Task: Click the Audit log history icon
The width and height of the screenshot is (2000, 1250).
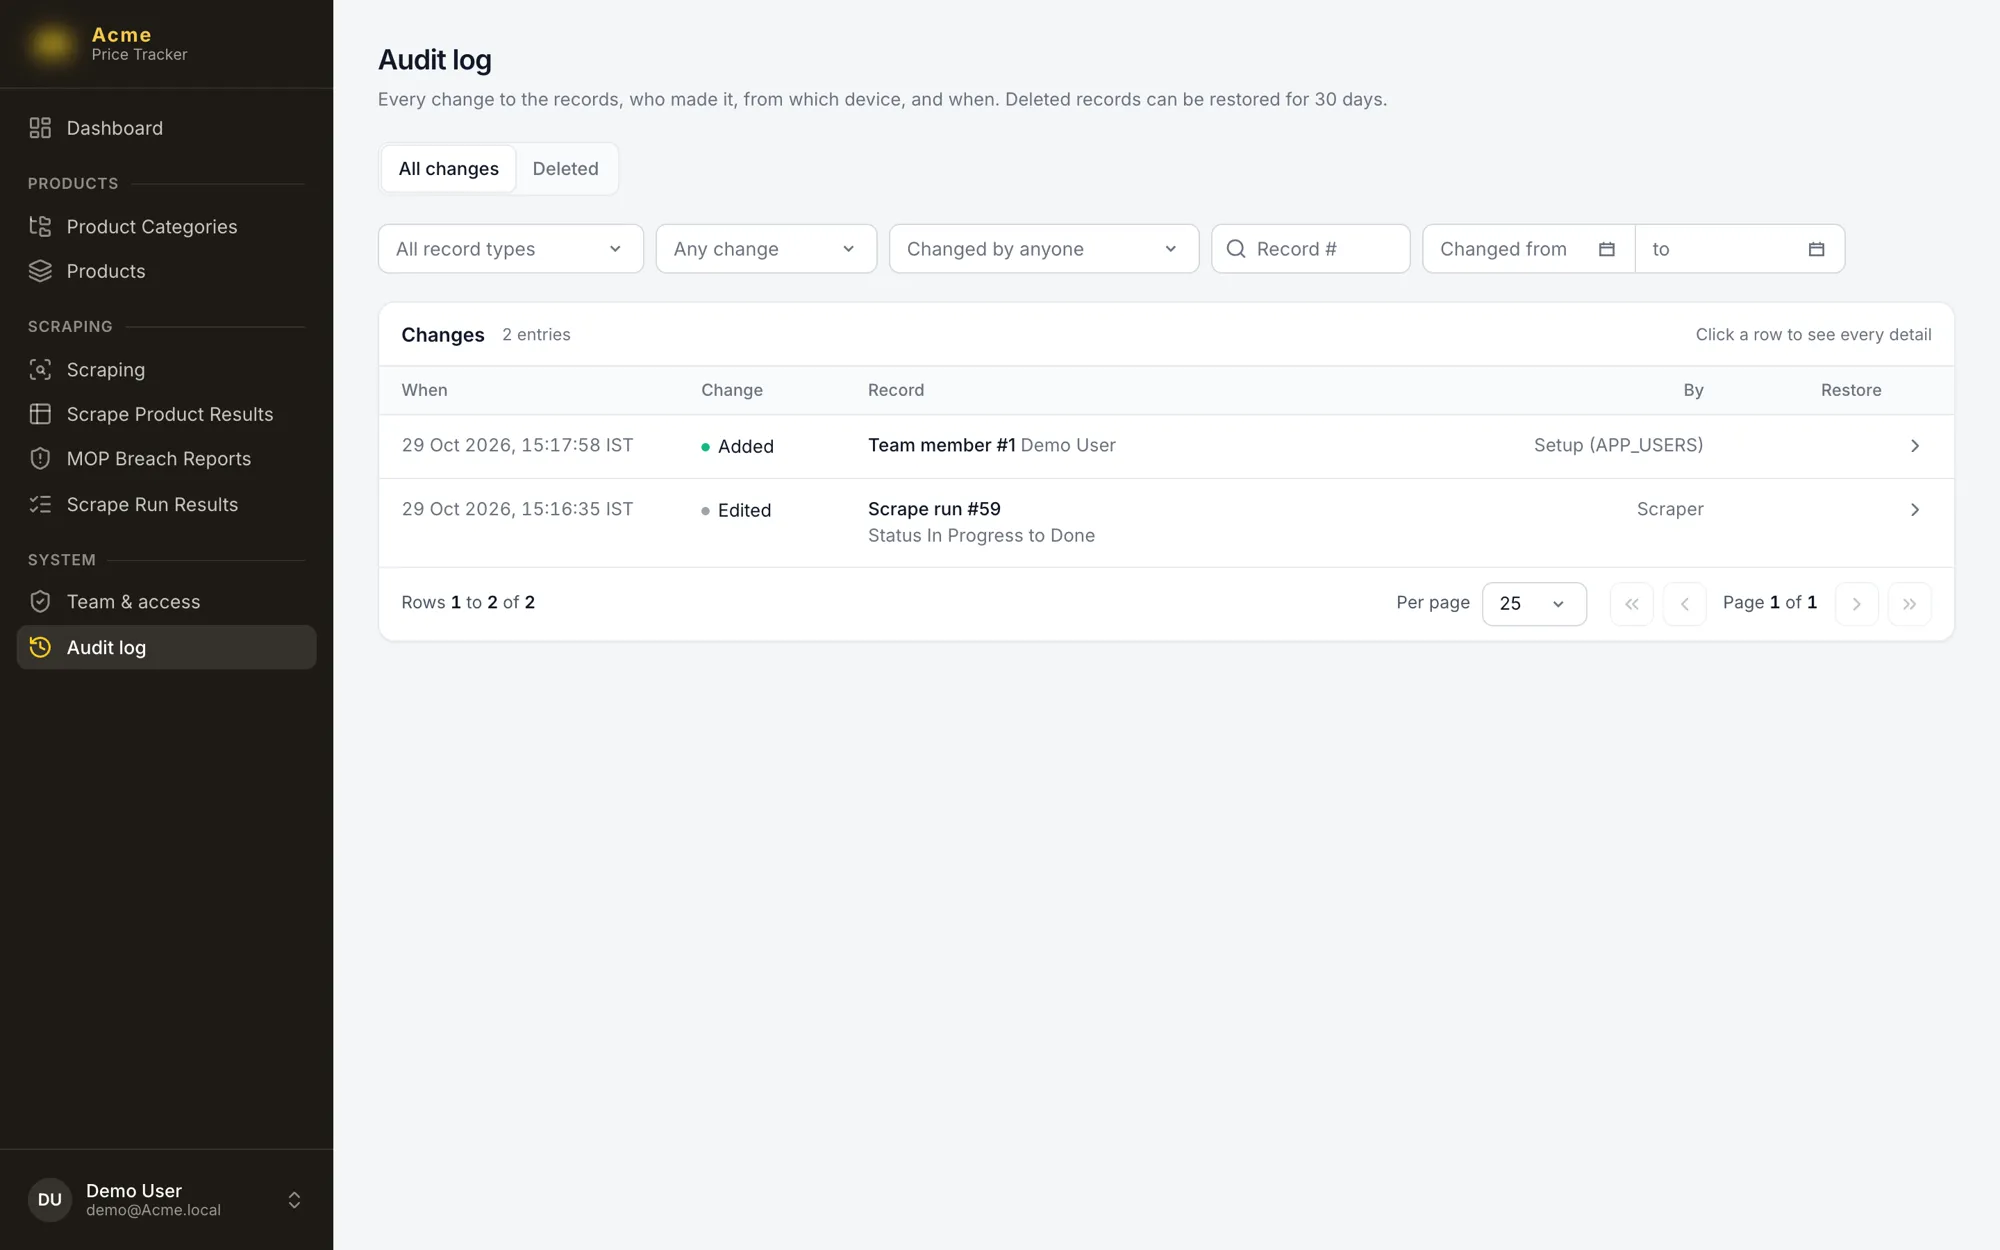Action: (x=40, y=647)
